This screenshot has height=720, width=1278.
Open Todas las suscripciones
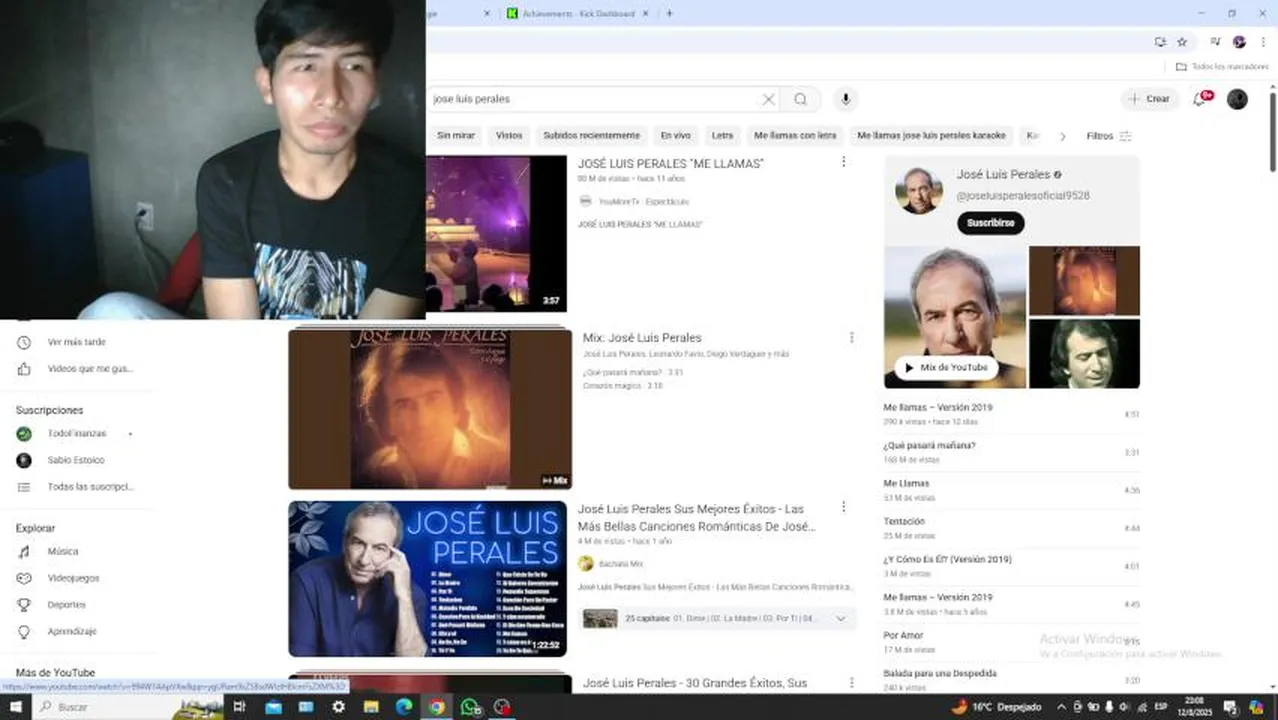click(76, 487)
